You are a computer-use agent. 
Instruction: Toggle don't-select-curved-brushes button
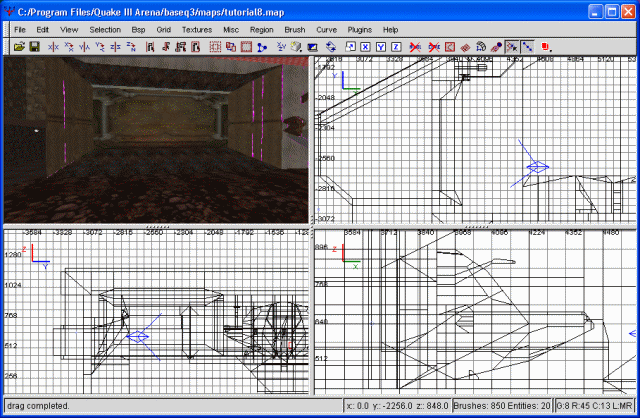[x=415, y=47]
